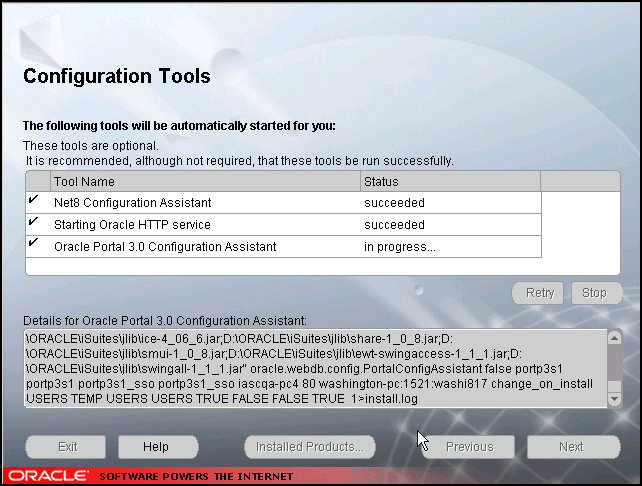Click in the details text area
The width and height of the screenshot is (642, 486).
(315, 368)
